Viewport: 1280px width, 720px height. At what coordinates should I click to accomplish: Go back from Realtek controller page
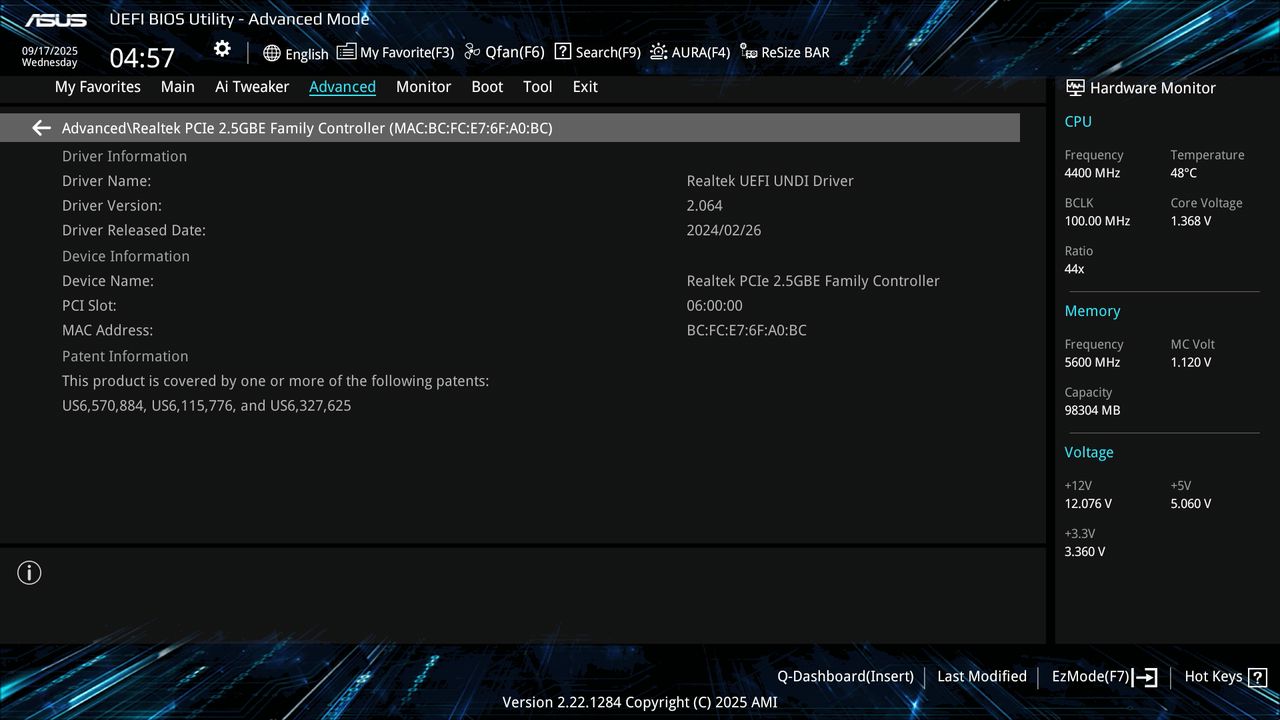click(40, 127)
